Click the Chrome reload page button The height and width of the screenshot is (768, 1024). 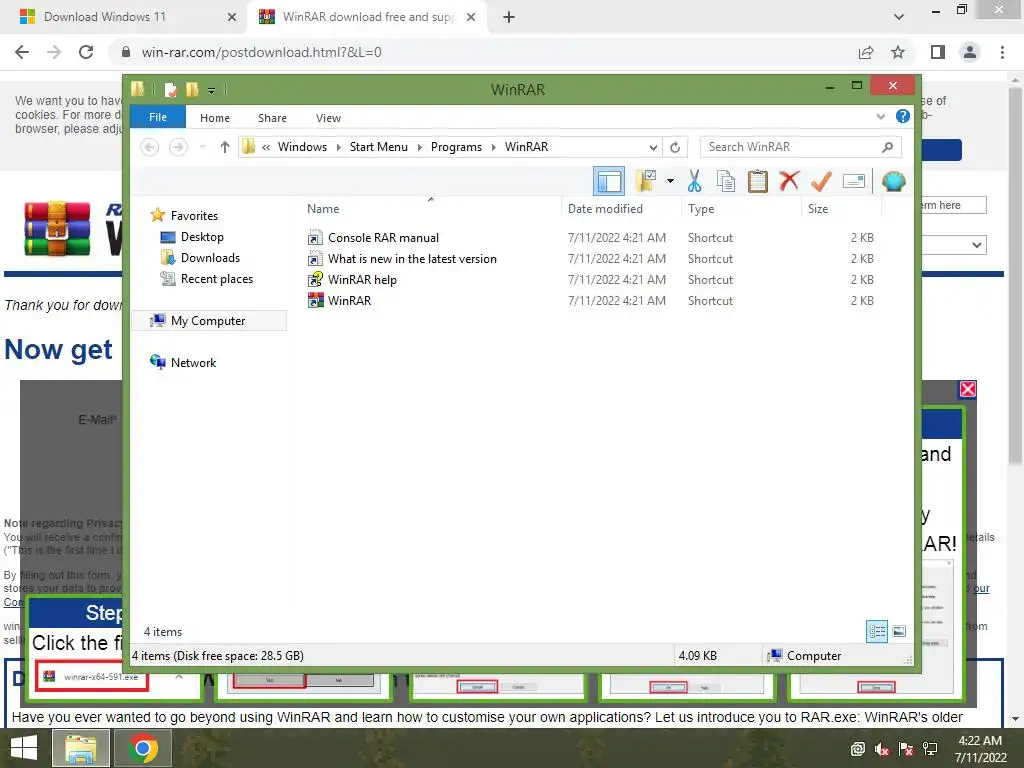86,52
